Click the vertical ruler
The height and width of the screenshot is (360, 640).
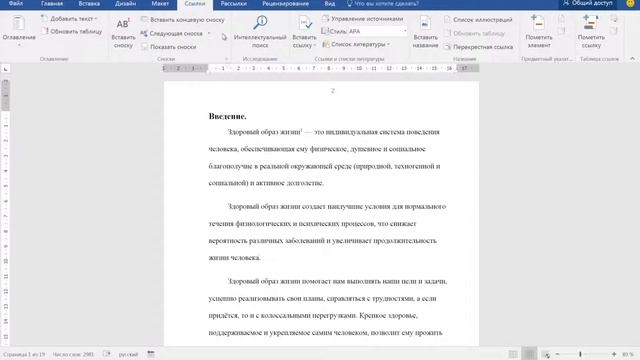pyautogui.click(x=6, y=212)
